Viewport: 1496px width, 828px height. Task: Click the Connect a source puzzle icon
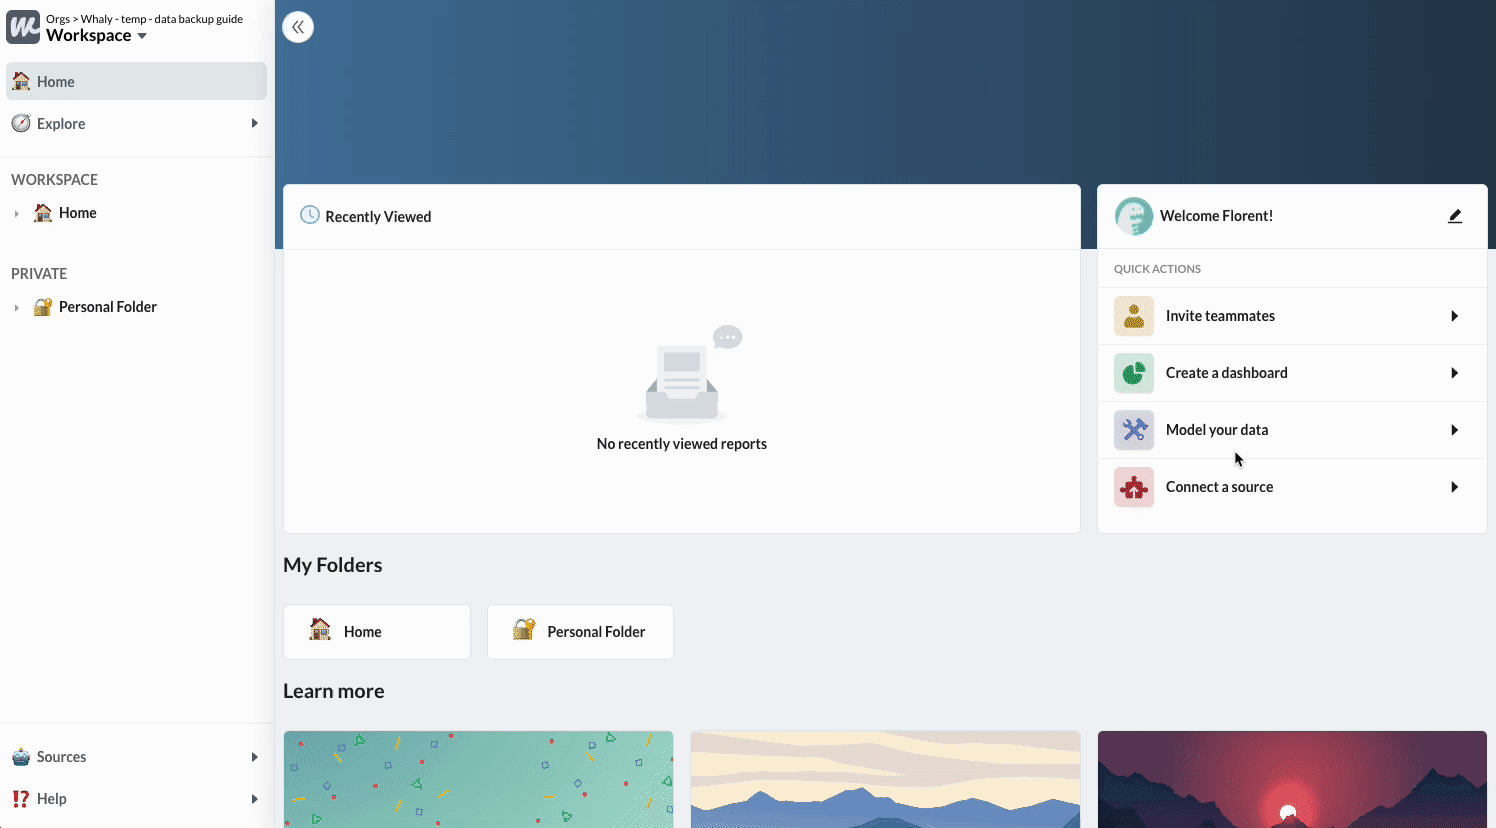pyautogui.click(x=1133, y=487)
